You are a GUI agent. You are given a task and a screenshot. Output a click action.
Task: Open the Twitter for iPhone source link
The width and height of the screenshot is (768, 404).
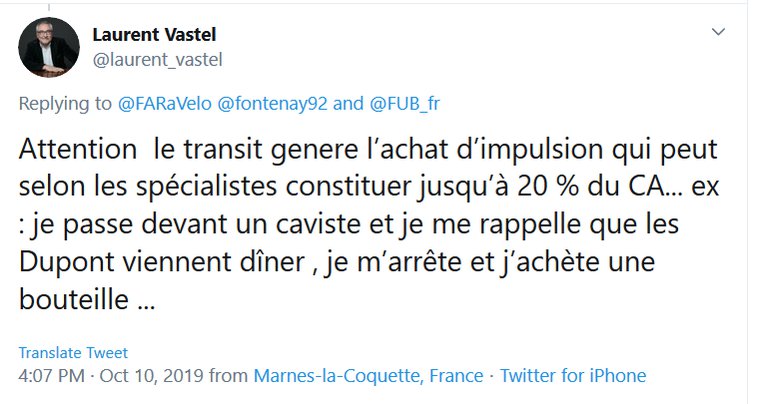[573, 376]
